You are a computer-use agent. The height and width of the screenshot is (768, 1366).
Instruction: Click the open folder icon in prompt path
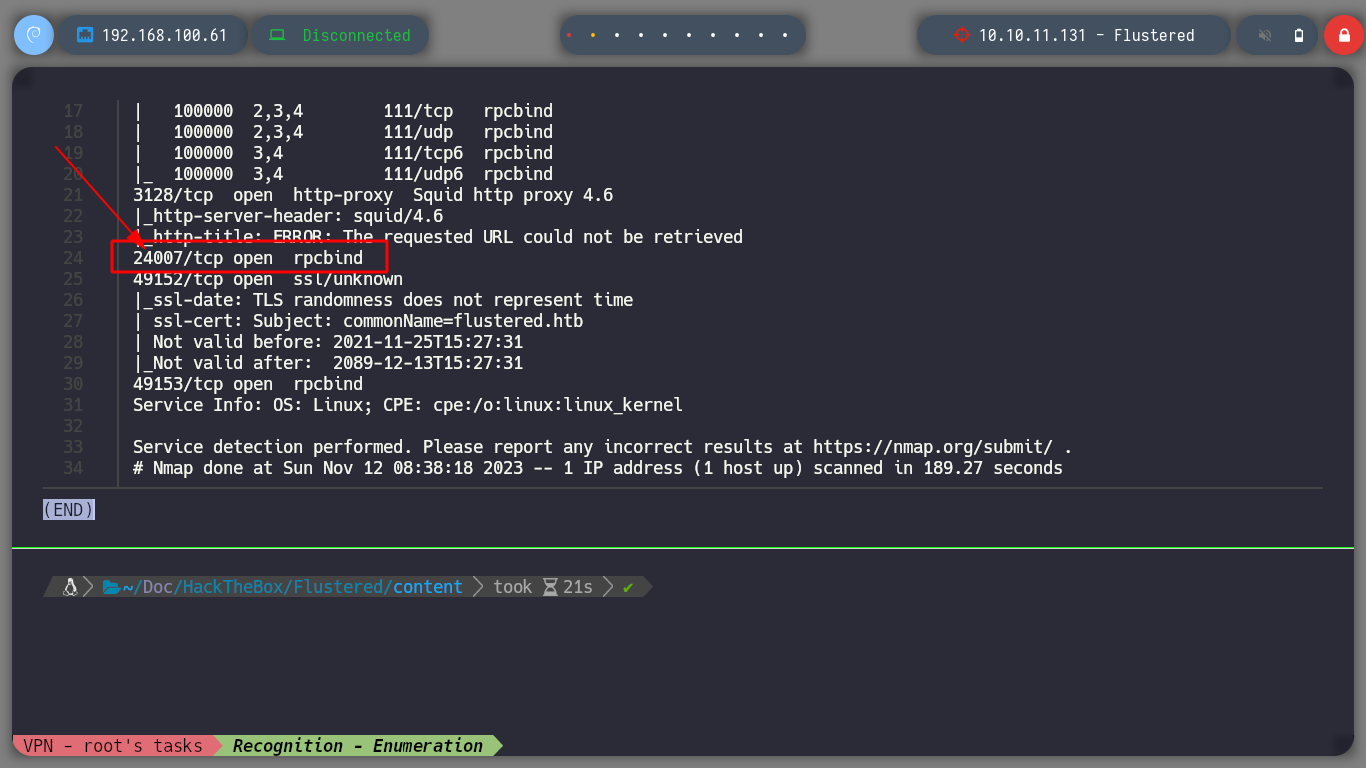coord(111,587)
